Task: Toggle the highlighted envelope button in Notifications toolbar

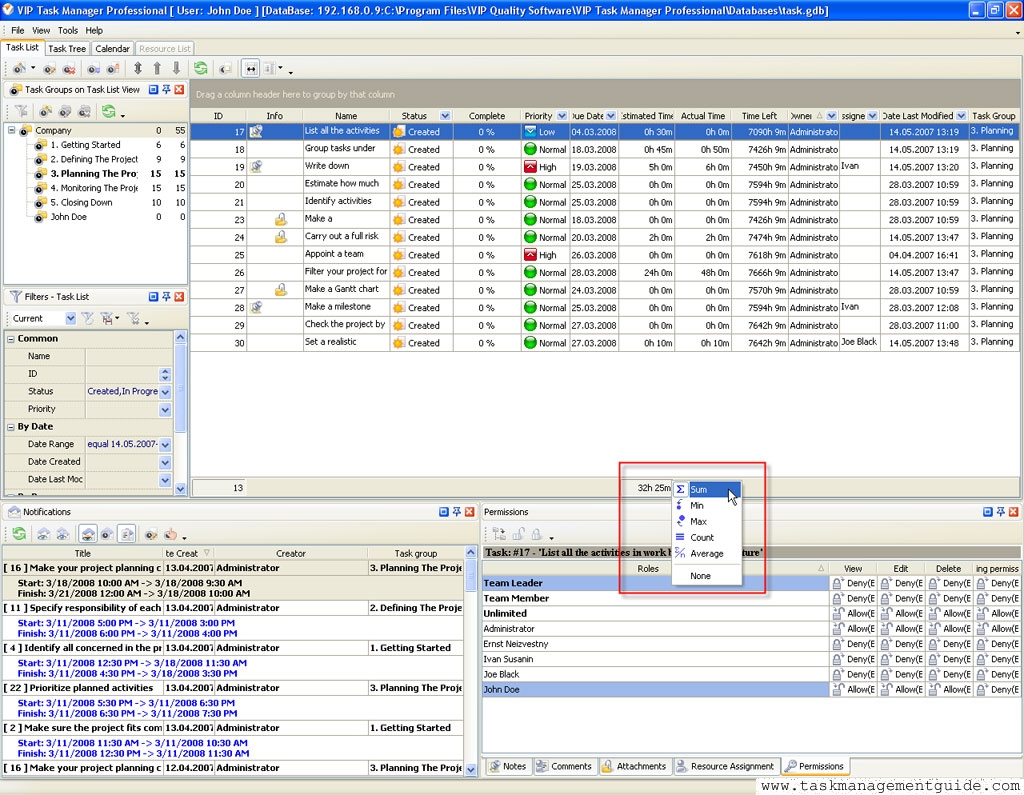Action: click(x=88, y=534)
